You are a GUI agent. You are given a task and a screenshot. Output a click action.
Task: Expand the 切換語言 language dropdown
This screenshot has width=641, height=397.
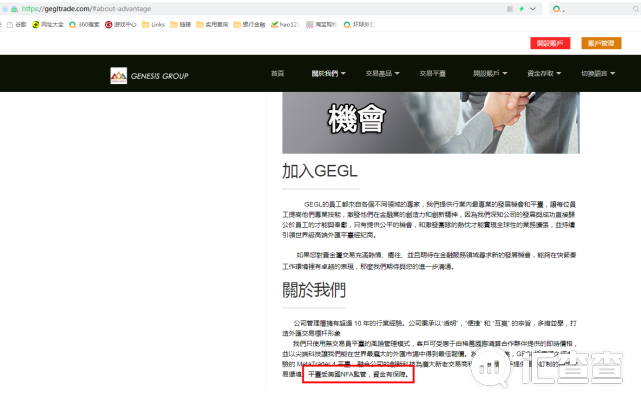click(x=598, y=74)
